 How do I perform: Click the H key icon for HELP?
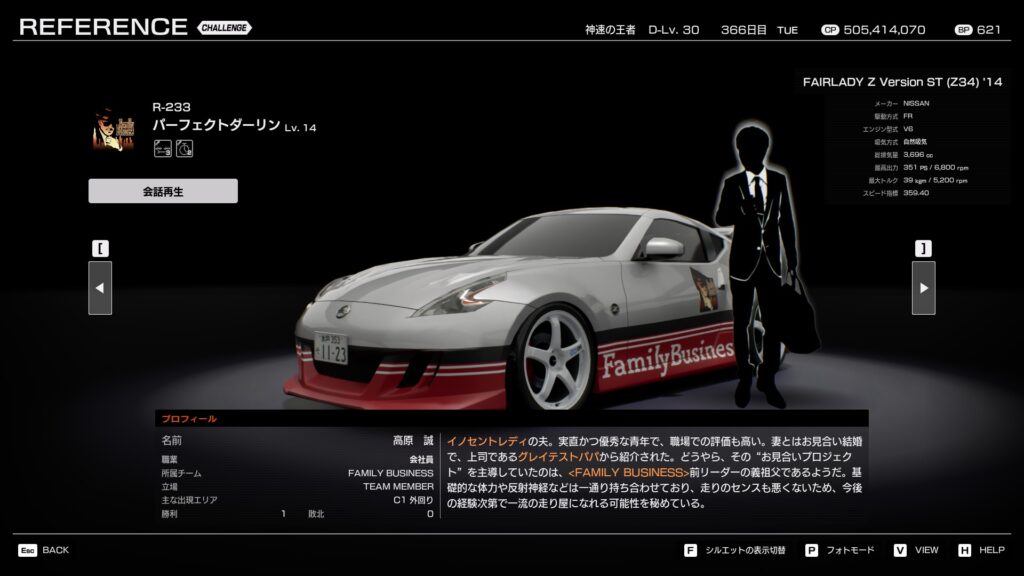pyautogui.click(x=964, y=550)
